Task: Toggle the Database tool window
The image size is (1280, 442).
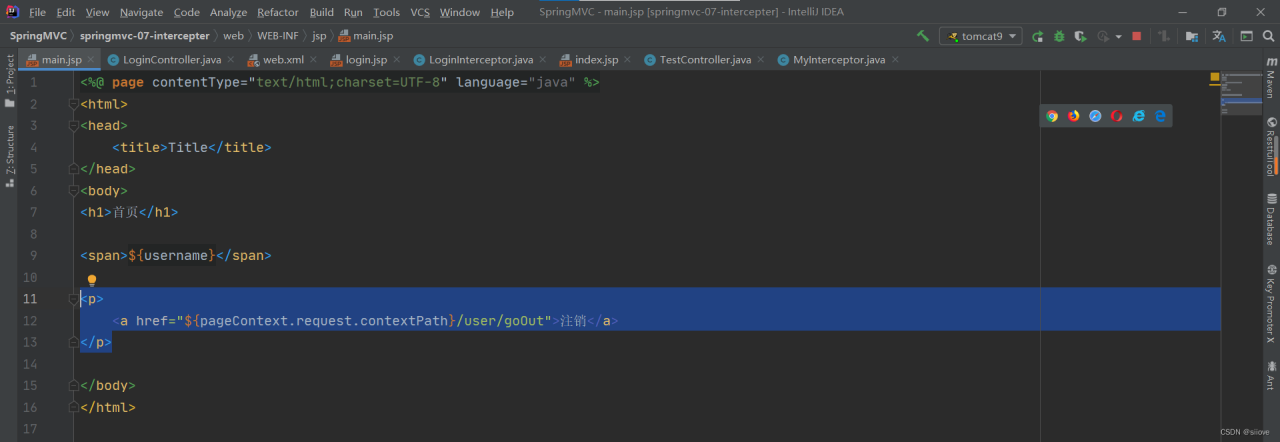Action: pyautogui.click(x=1270, y=220)
